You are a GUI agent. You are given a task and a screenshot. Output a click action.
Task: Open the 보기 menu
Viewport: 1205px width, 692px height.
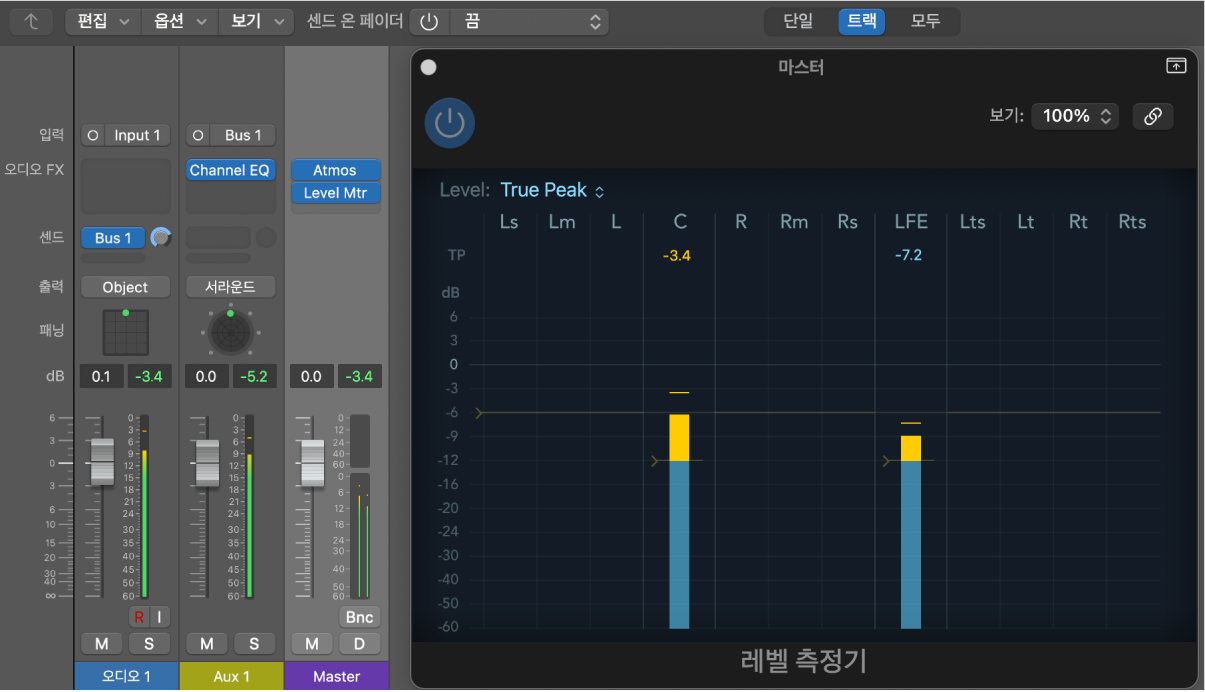(256, 21)
